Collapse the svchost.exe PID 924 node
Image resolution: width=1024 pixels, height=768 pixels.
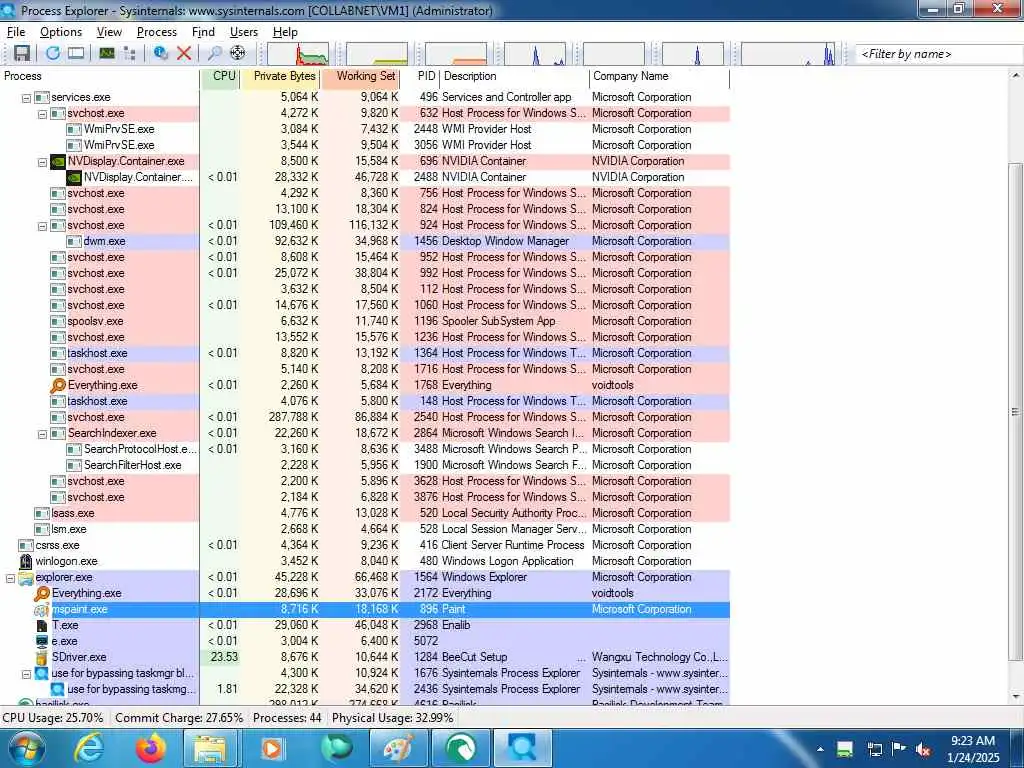[x=42, y=226]
